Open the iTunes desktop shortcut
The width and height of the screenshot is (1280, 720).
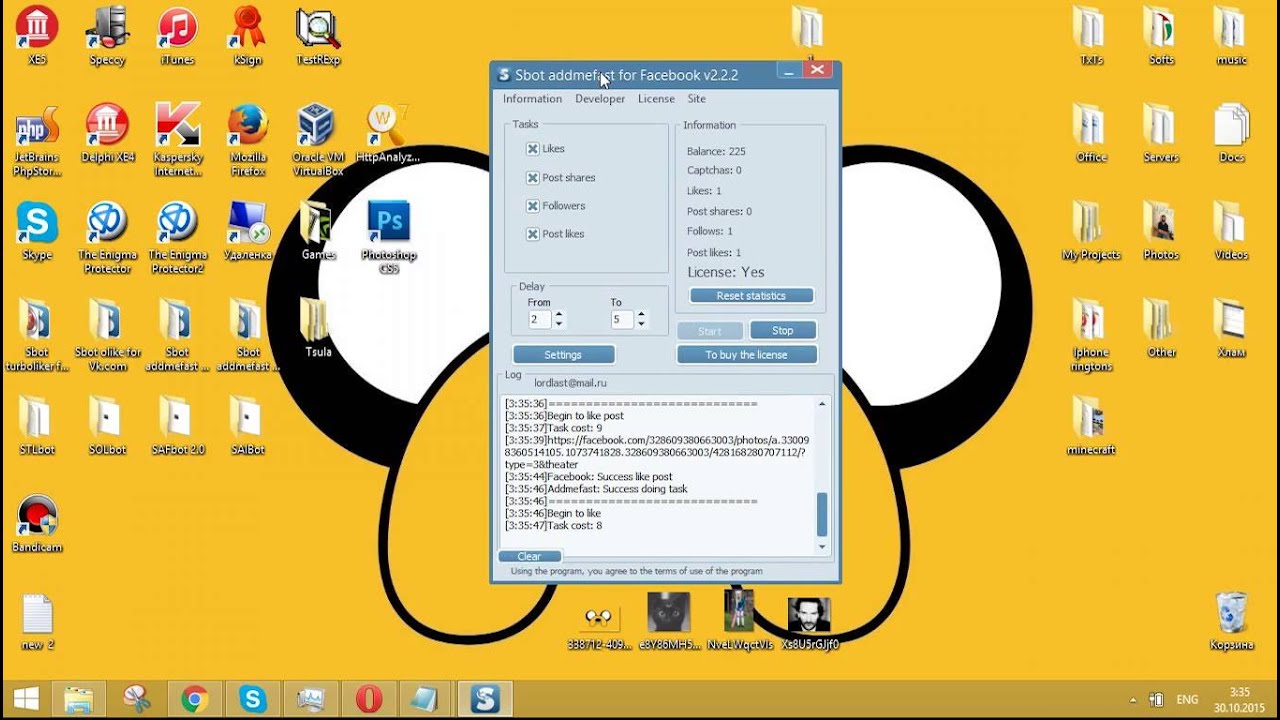pyautogui.click(x=177, y=35)
